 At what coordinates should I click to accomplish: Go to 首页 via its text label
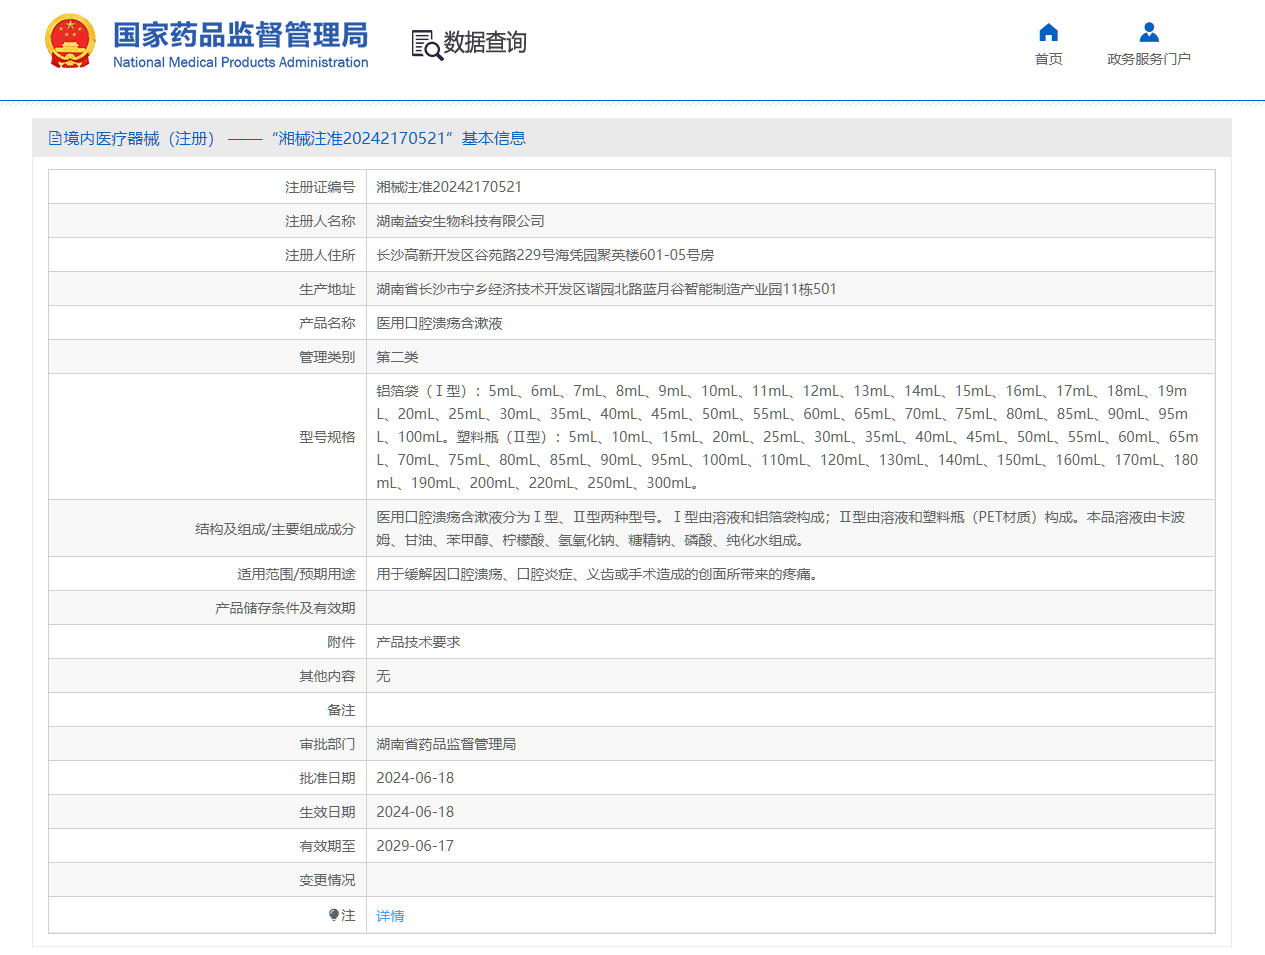[1048, 59]
